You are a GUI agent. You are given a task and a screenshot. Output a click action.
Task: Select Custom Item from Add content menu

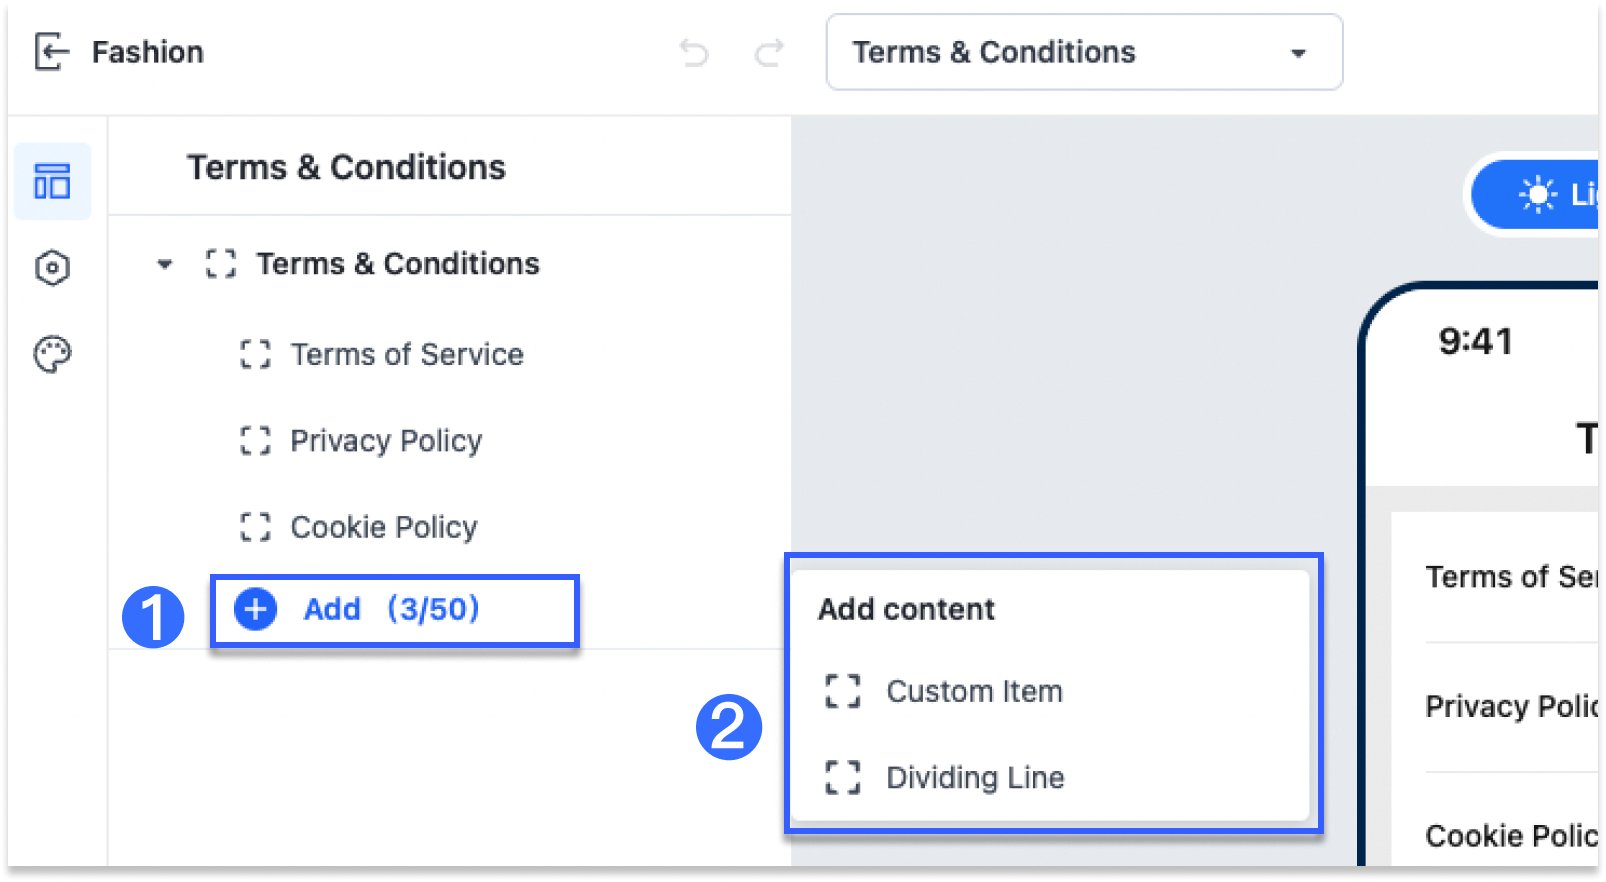point(974,691)
